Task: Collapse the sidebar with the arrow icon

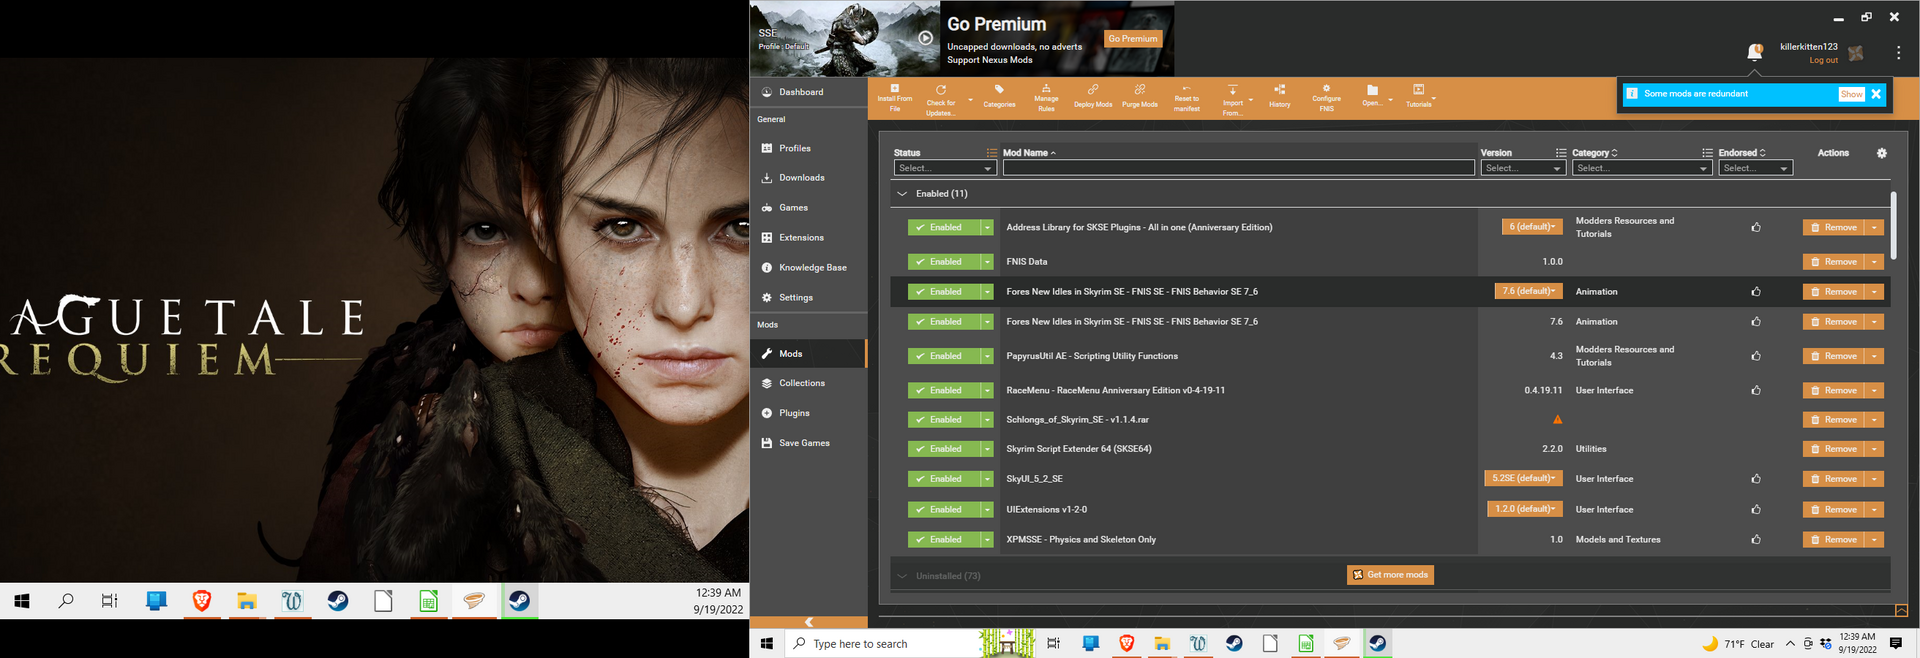Action: [x=809, y=622]
